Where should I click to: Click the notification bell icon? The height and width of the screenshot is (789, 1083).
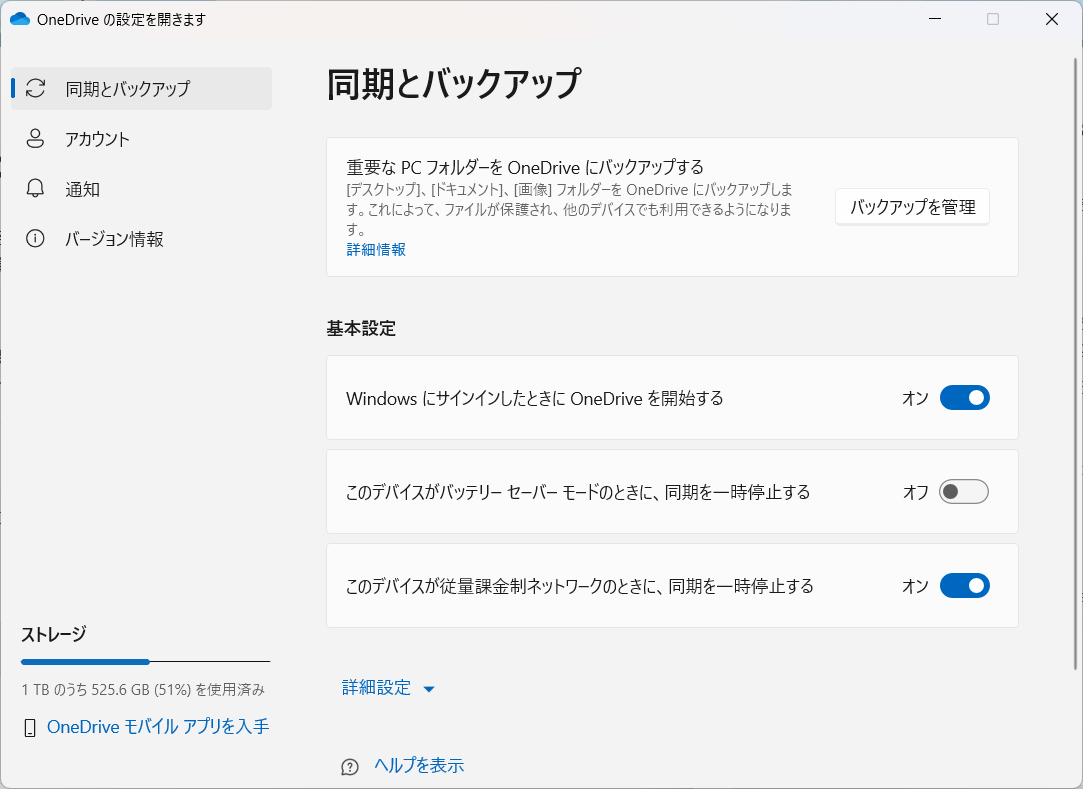point(35,188)
